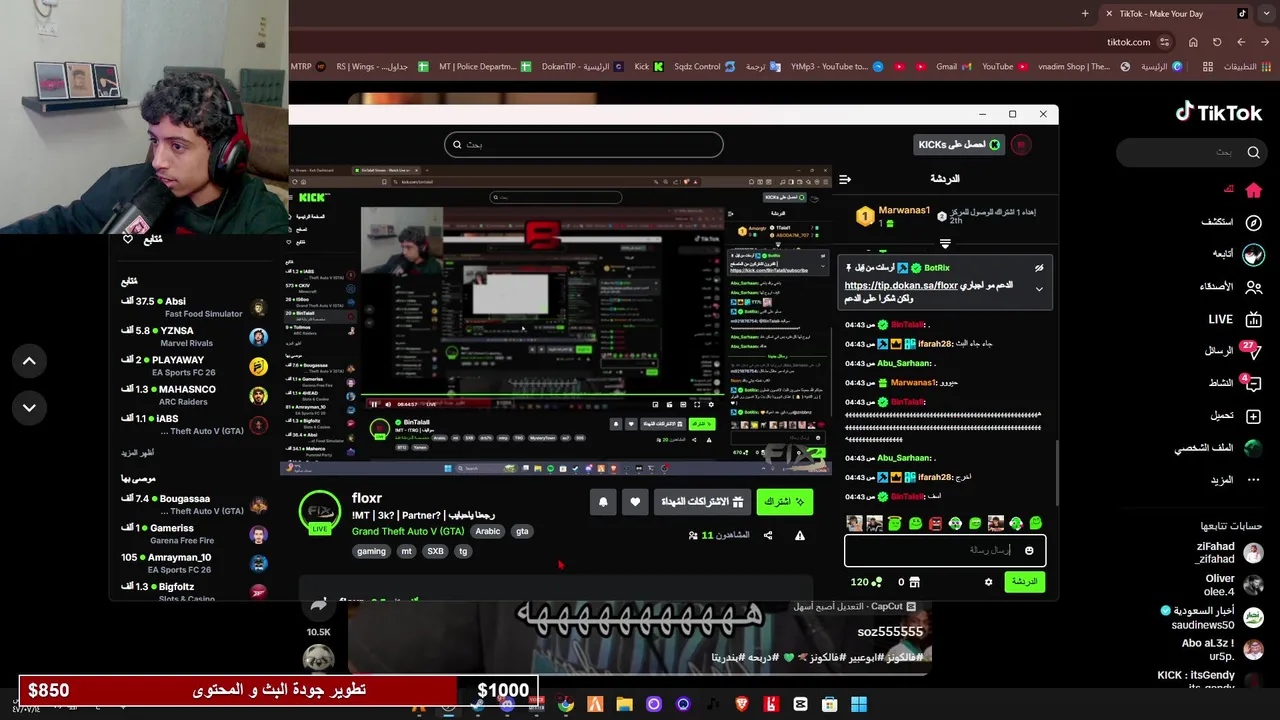Screen dimensions: 1280x720
Task: Click the heart follow button for floxr
Action: [635, 502]
